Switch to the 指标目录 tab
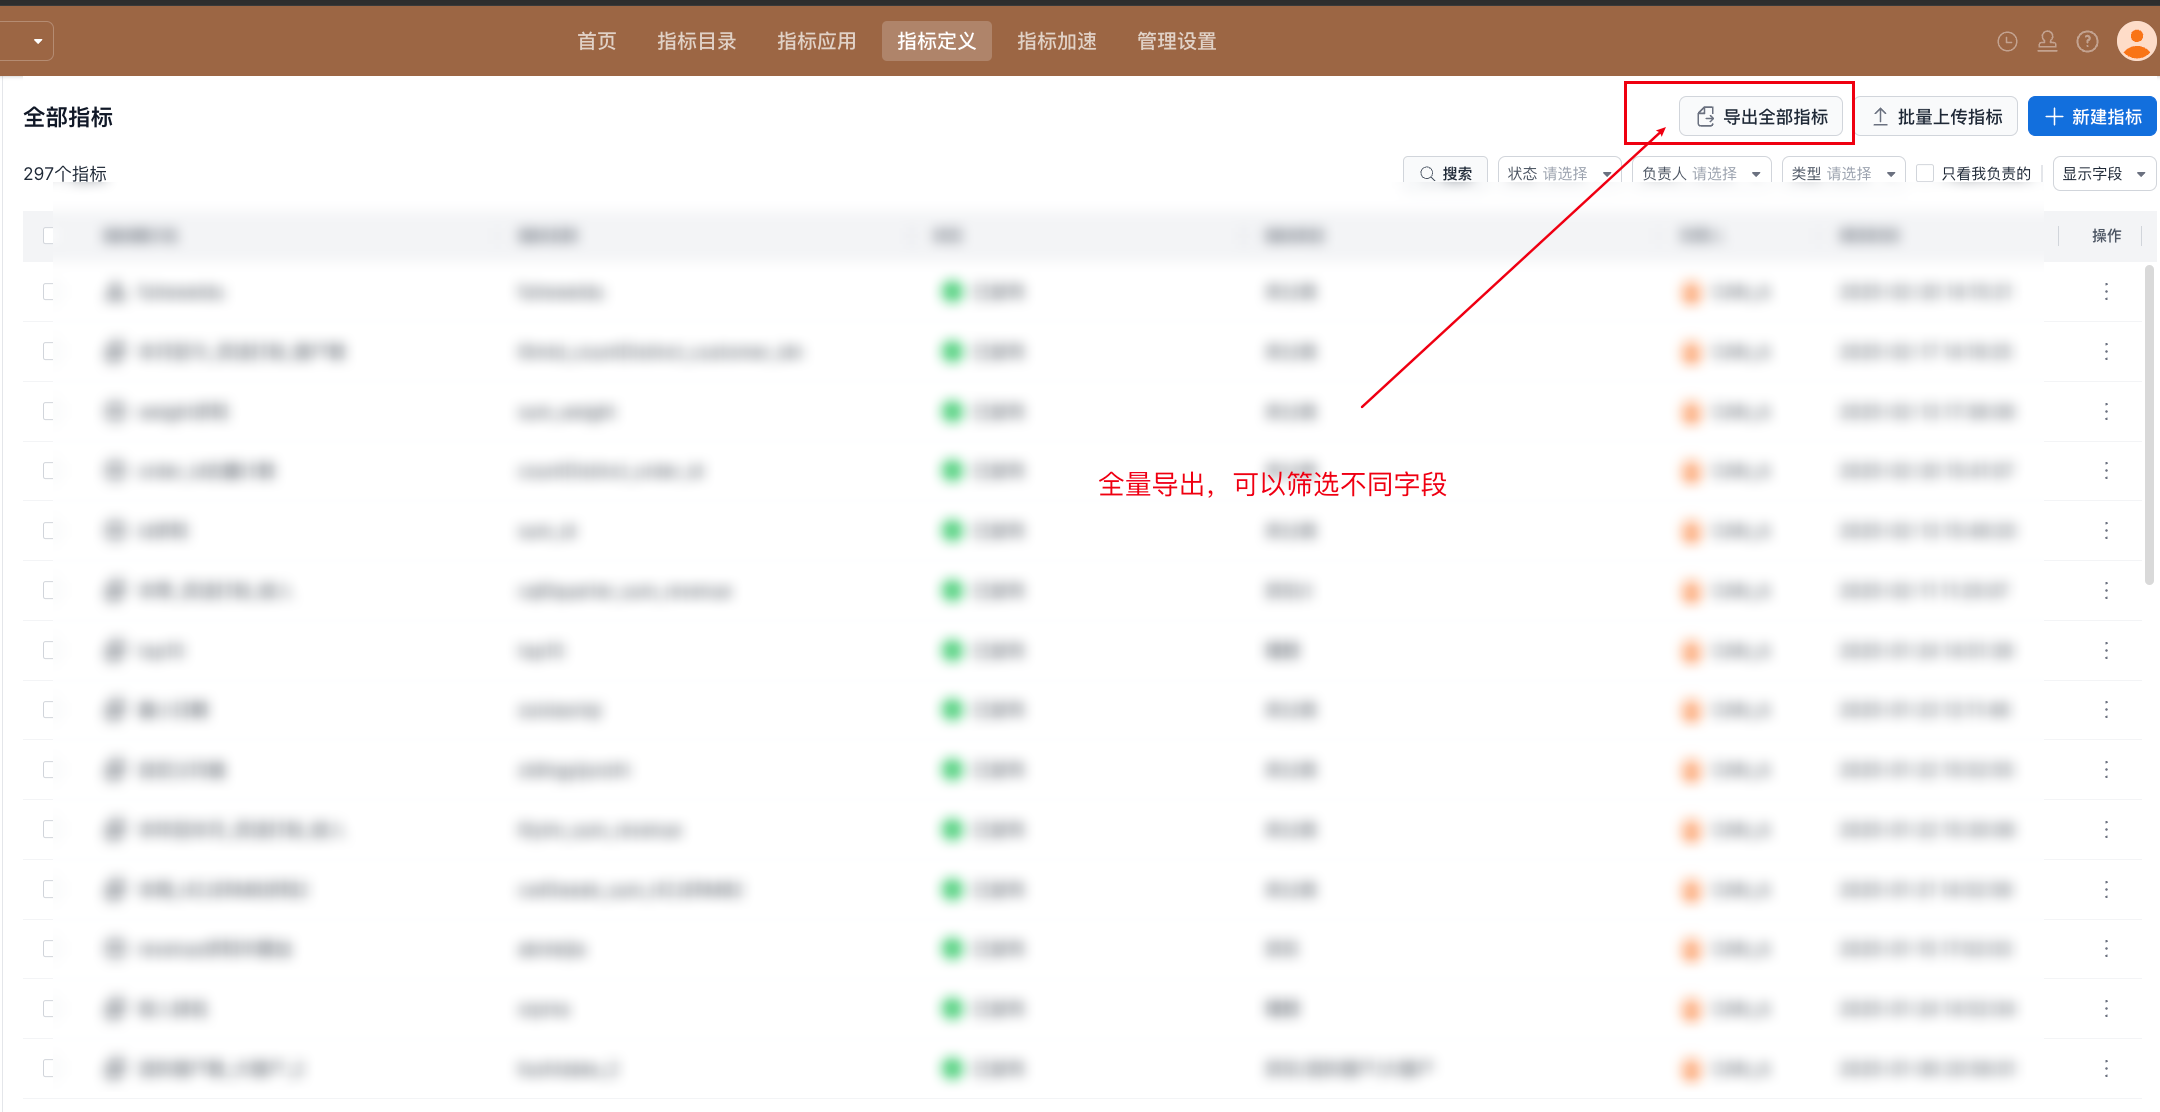 tap(696, 41)
